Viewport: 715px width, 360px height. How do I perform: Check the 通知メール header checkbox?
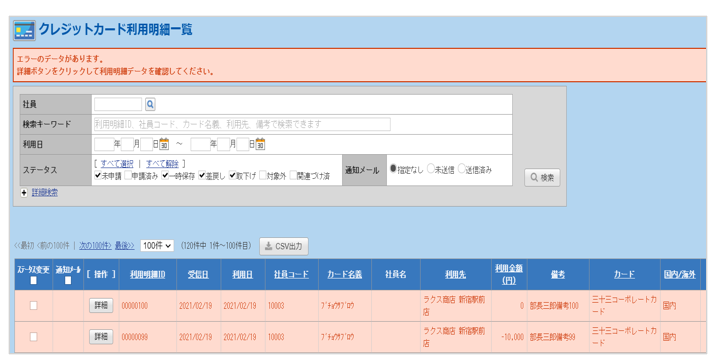[x=68, y=281]
